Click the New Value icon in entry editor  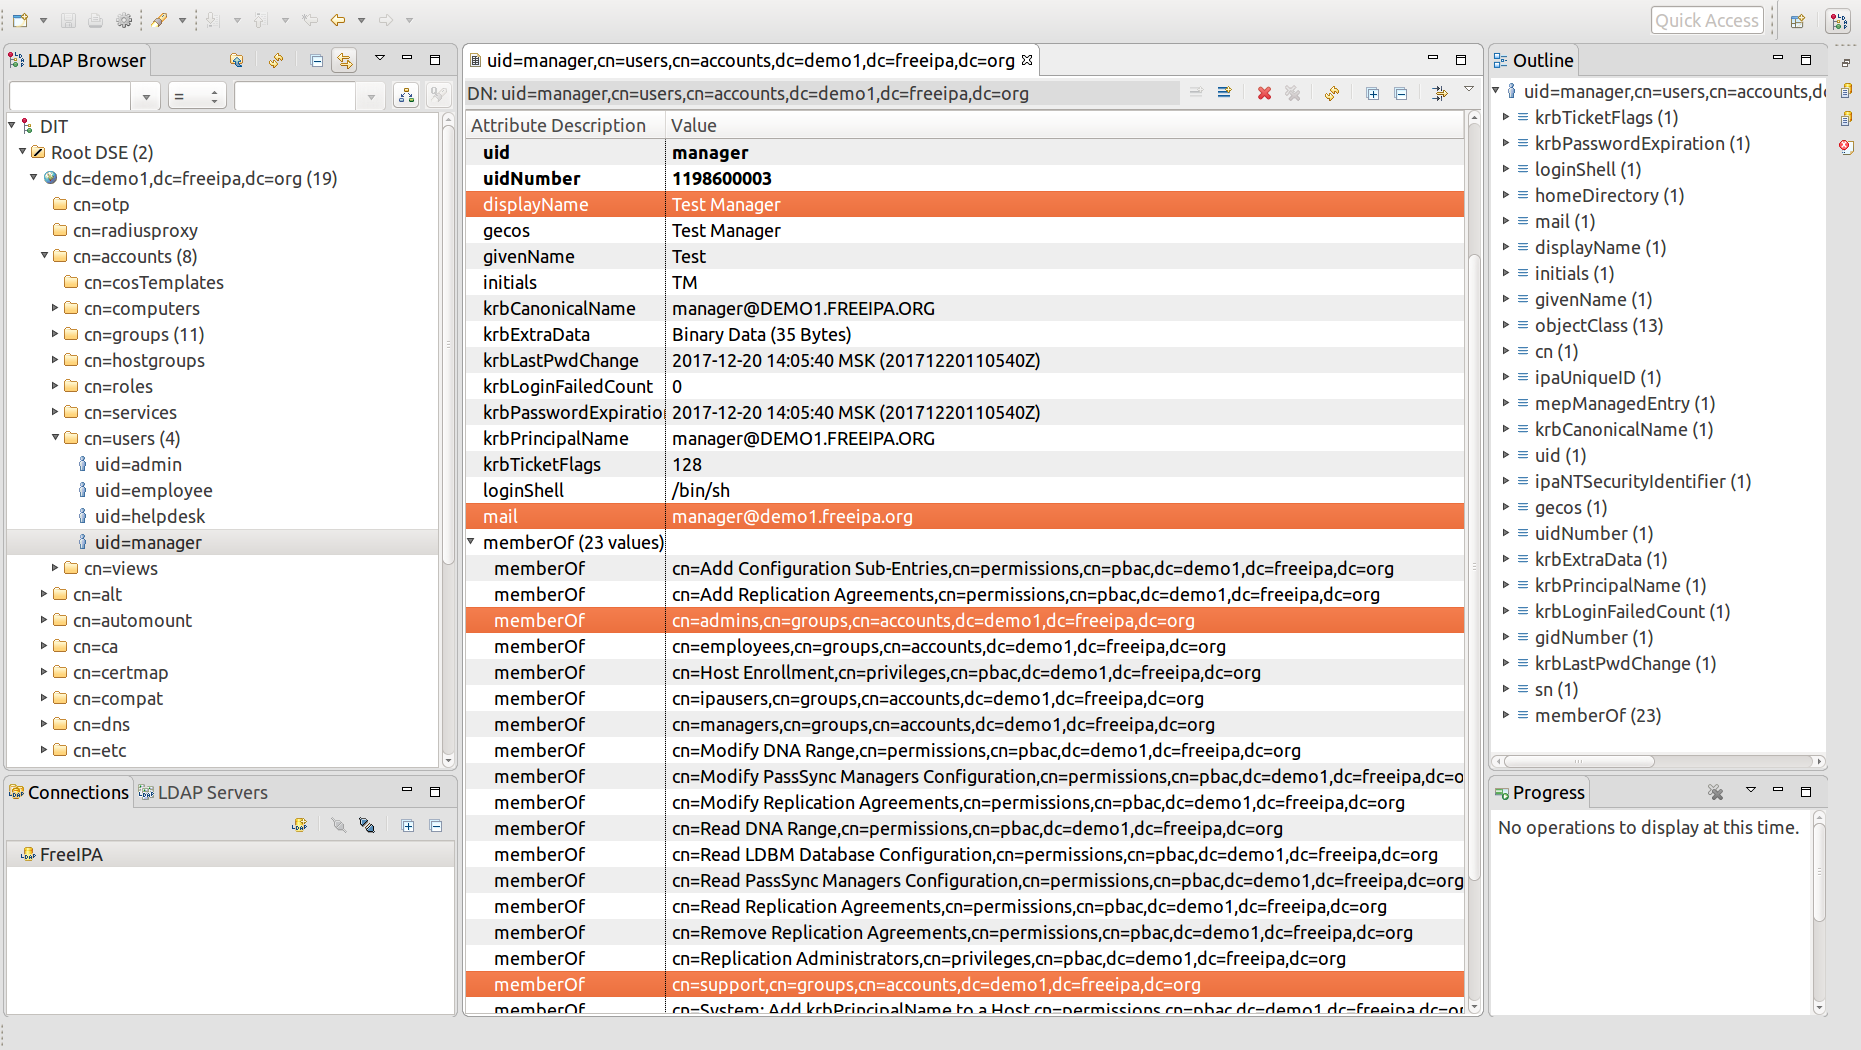[x=1224, y=93]
